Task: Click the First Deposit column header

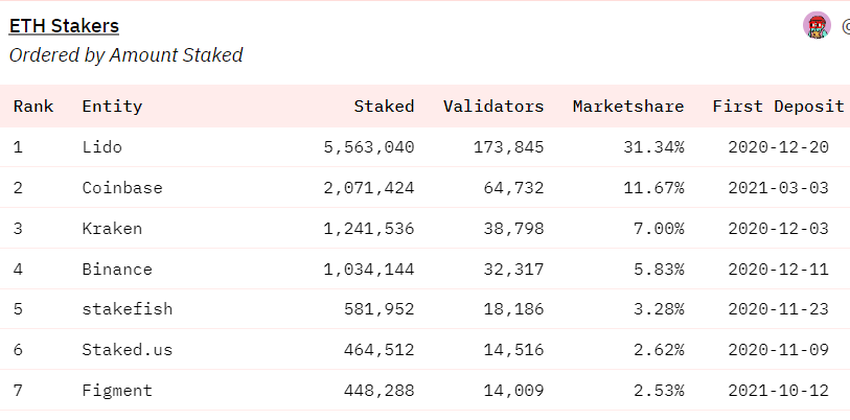Action: click(x=770, y=106)
